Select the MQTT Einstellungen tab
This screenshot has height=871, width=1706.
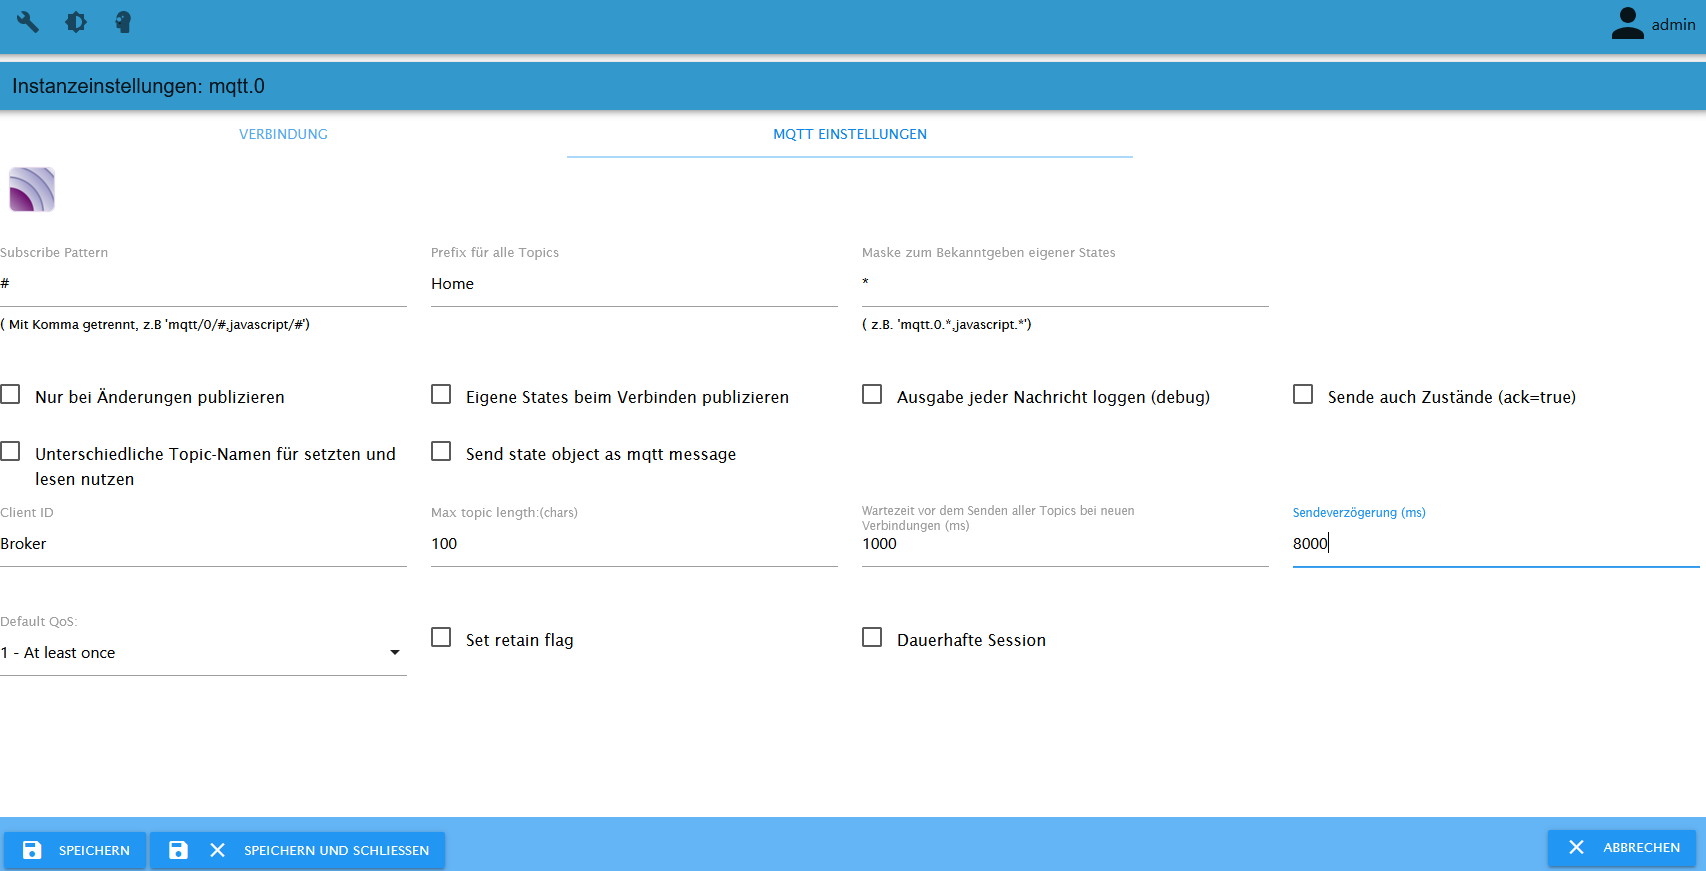tap(849, 134)
